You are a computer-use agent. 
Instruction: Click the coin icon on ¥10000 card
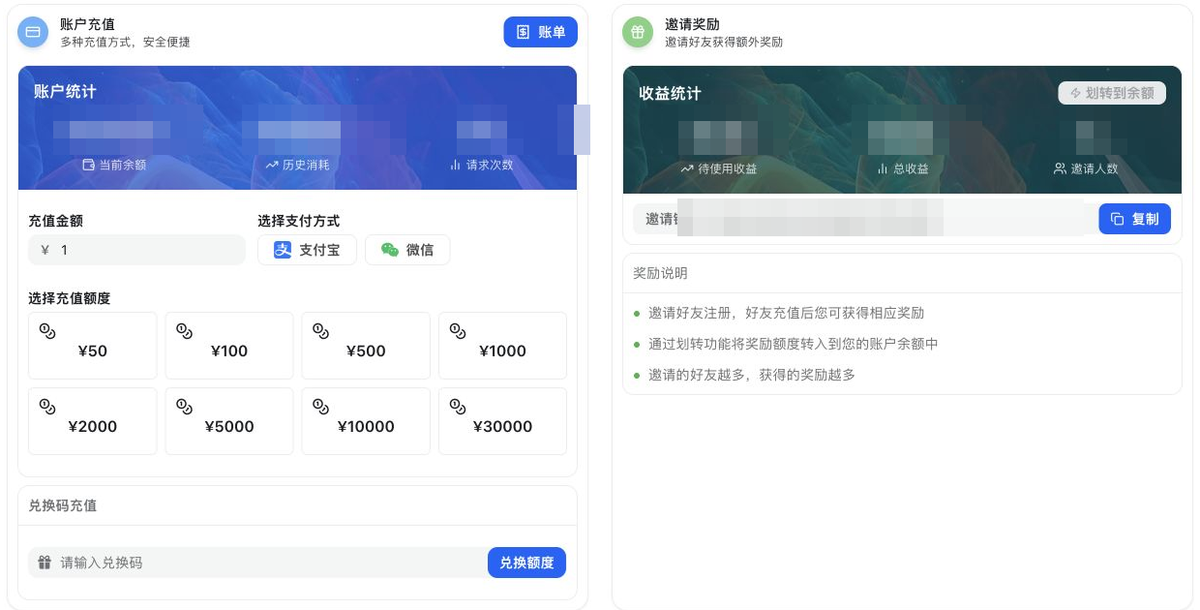click(321, 406)
